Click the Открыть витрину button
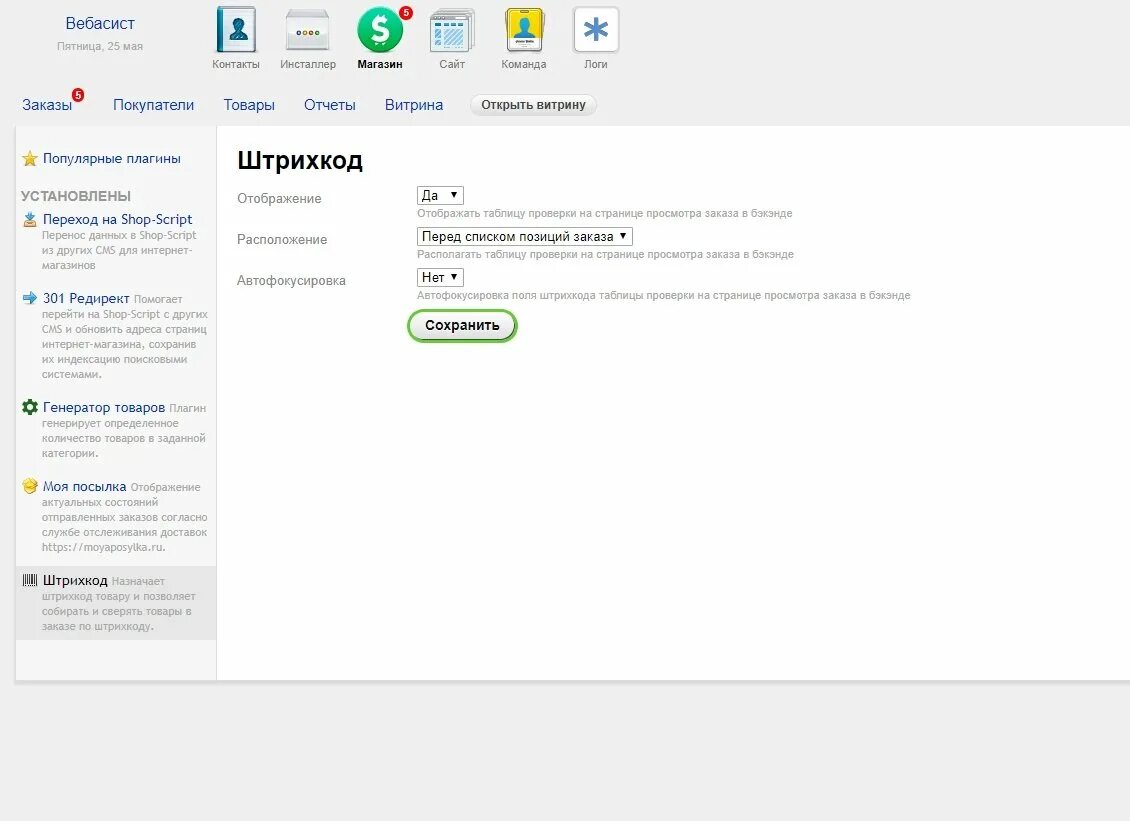The image size is (1130, 821). coord(533,105)
